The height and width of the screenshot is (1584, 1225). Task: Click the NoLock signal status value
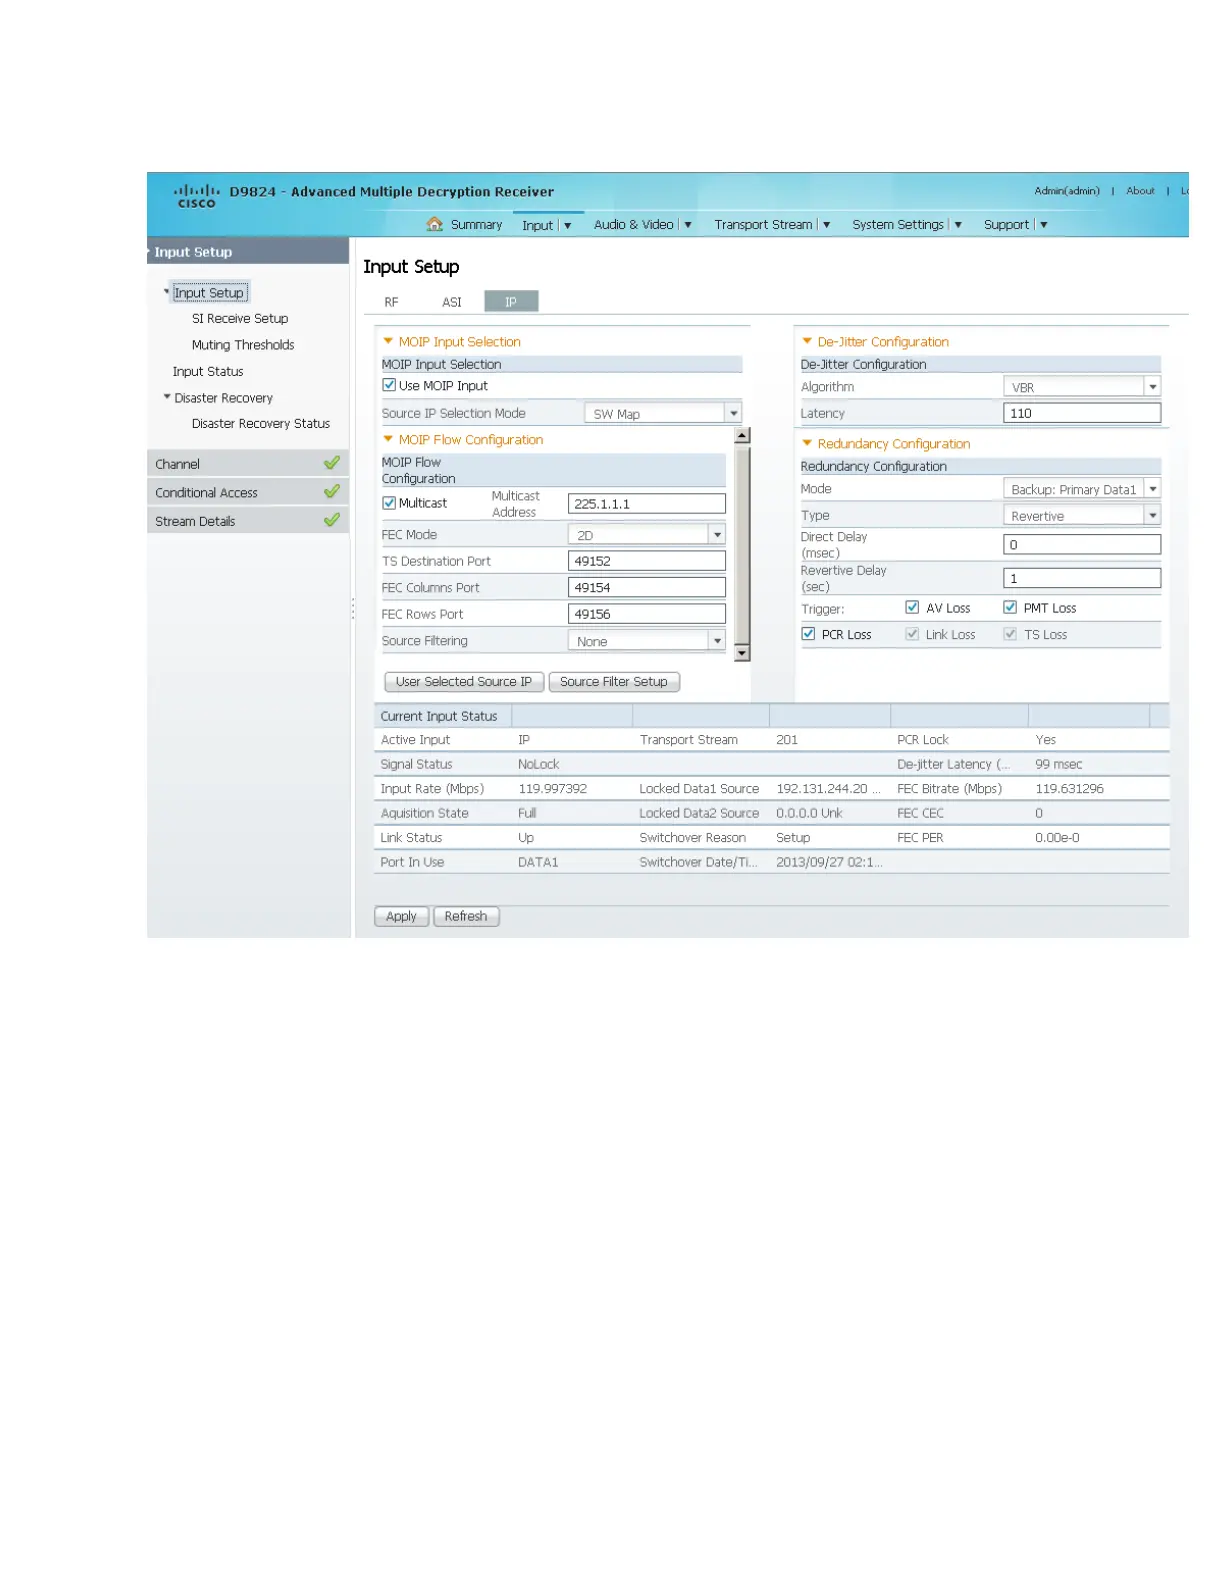point(538,764)
